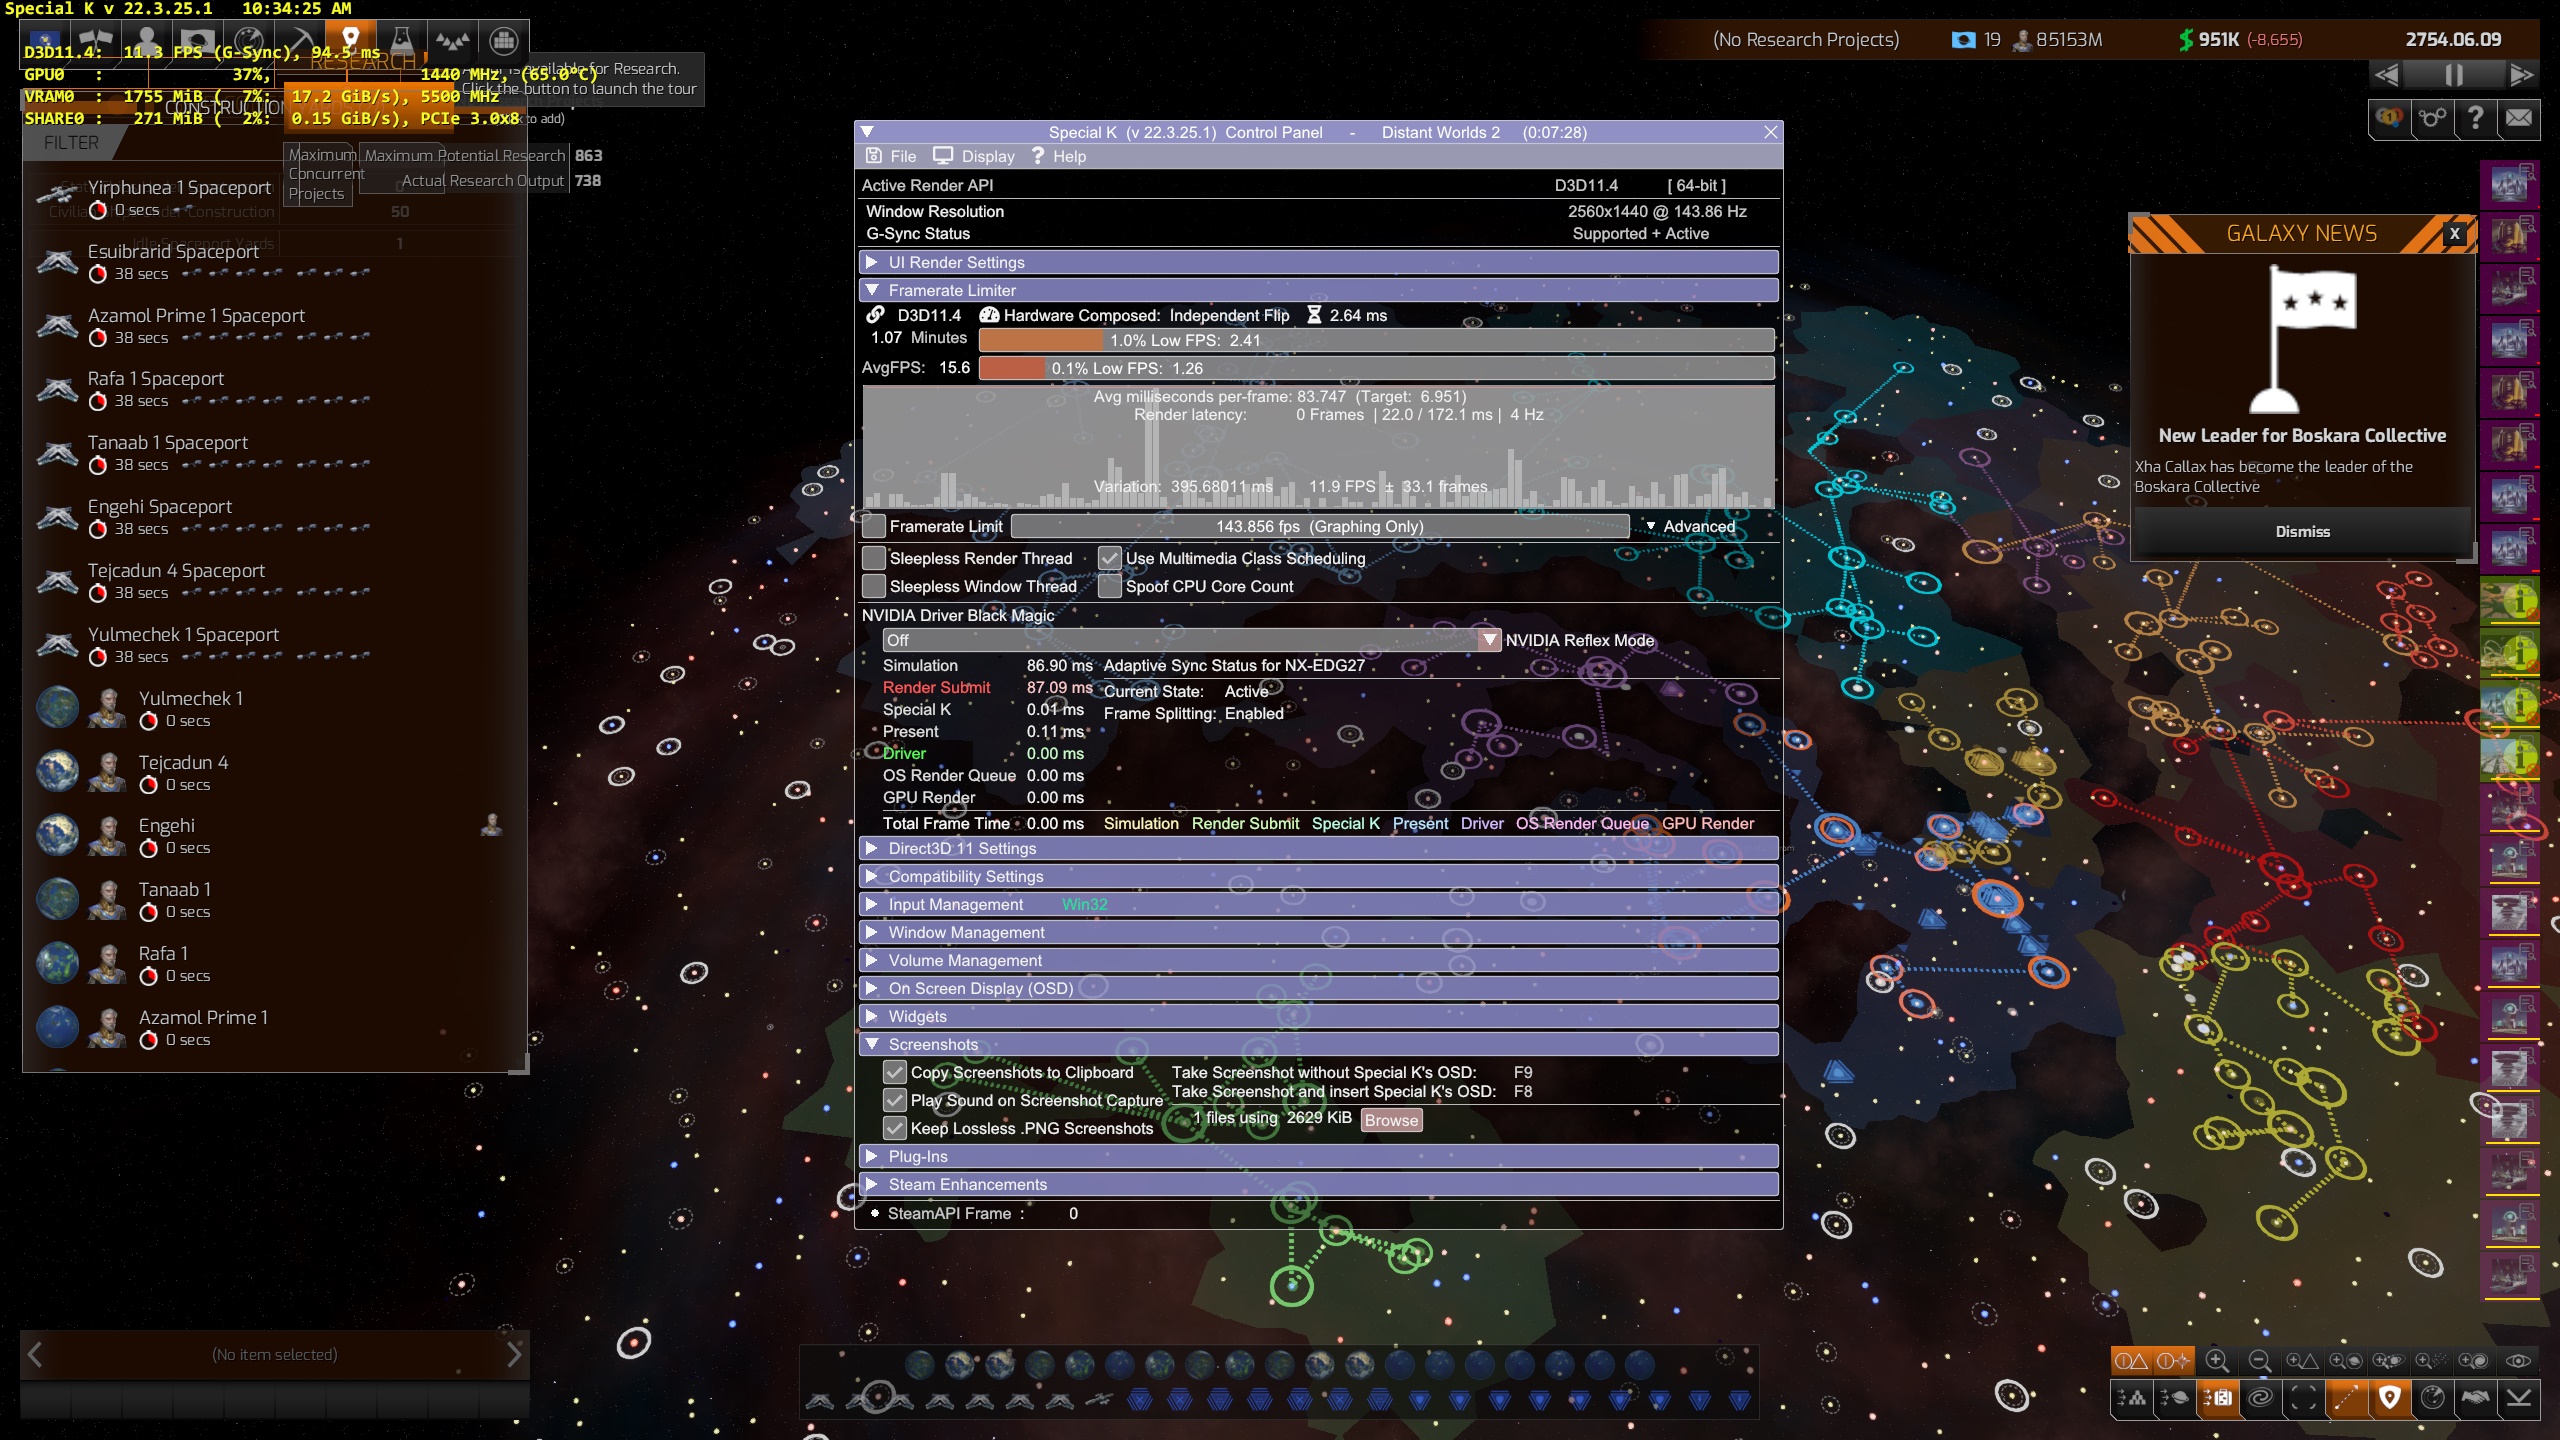Zoom to solar system level icon
The height and width of the screenshot is (1440, 2560).
click(x=2388, y=1360)
